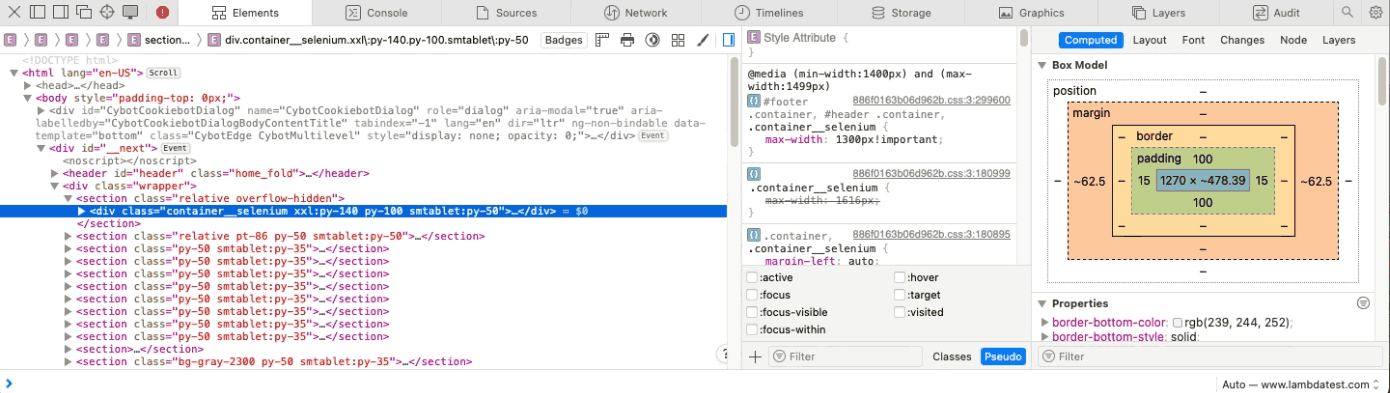
Task: Toggle the Pseudo button in styles footer
Action: tap(1003, 356)
